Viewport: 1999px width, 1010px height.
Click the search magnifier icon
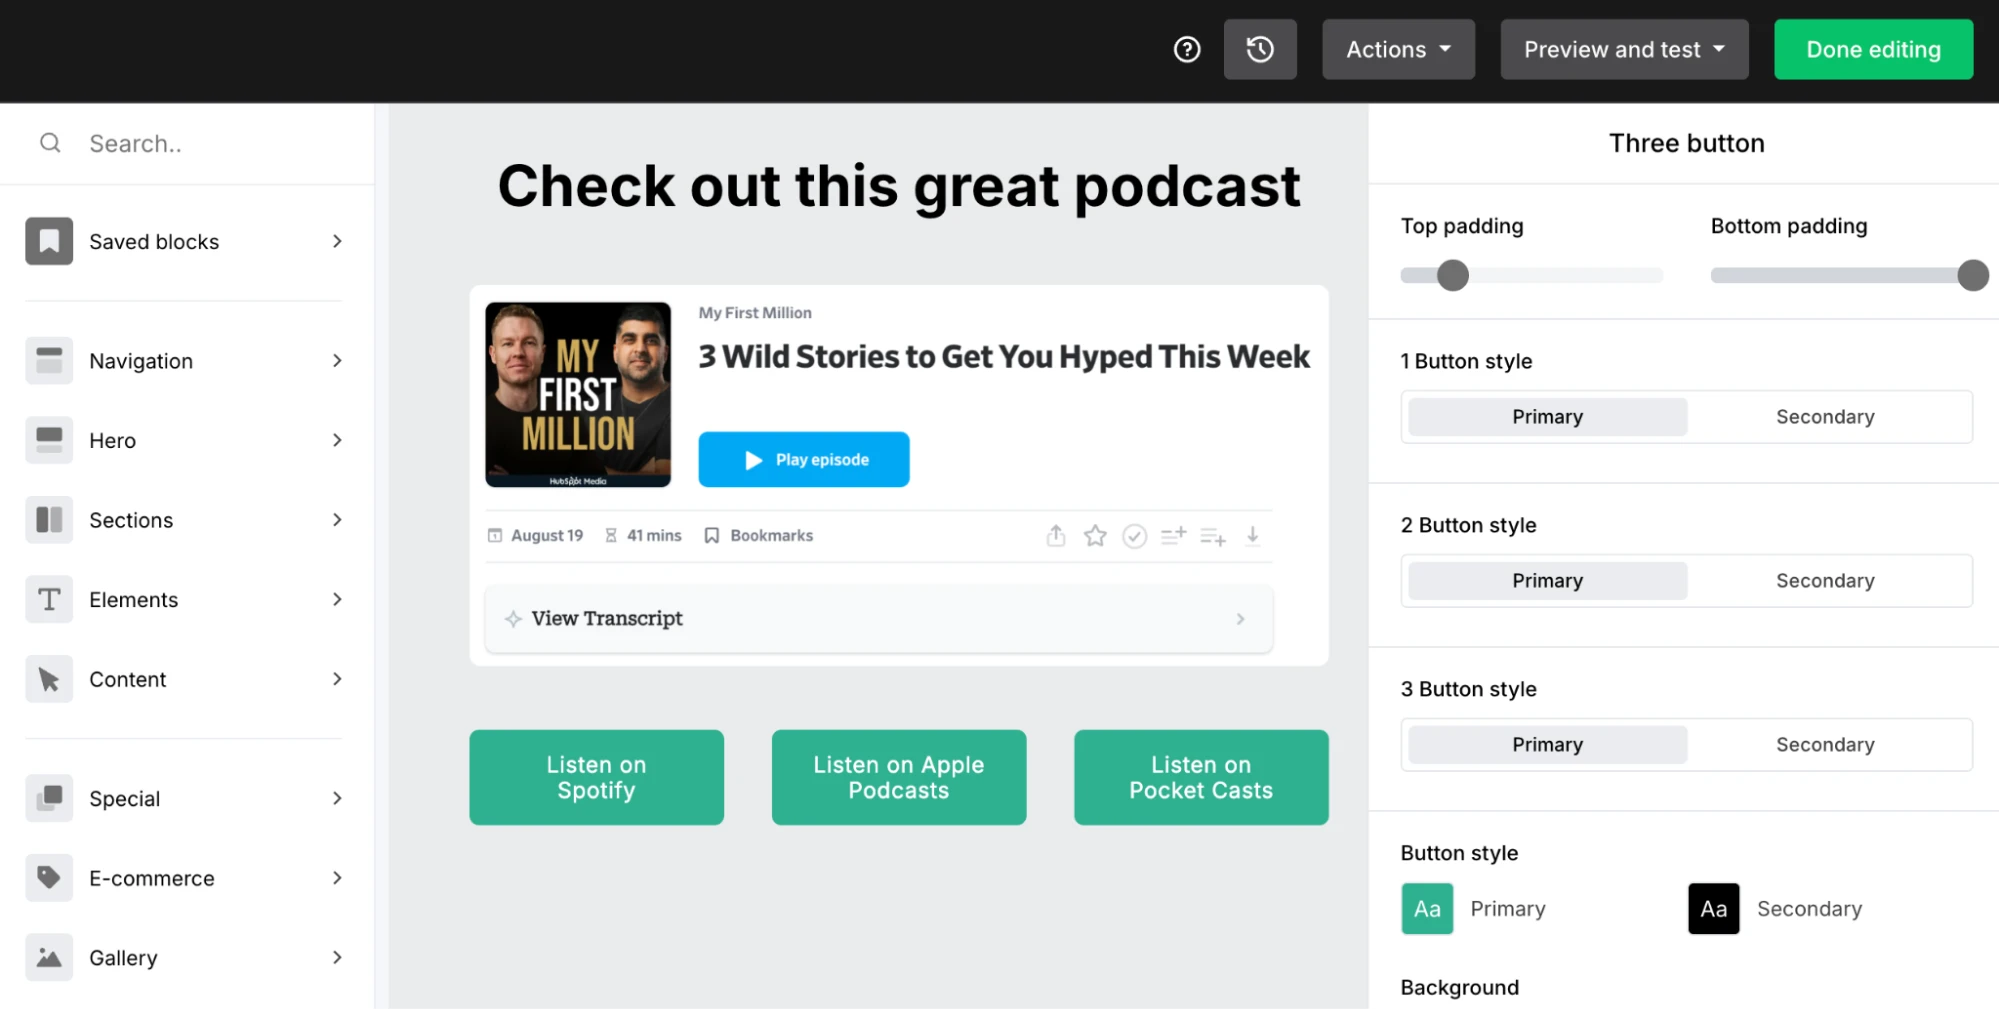point(50,143)
